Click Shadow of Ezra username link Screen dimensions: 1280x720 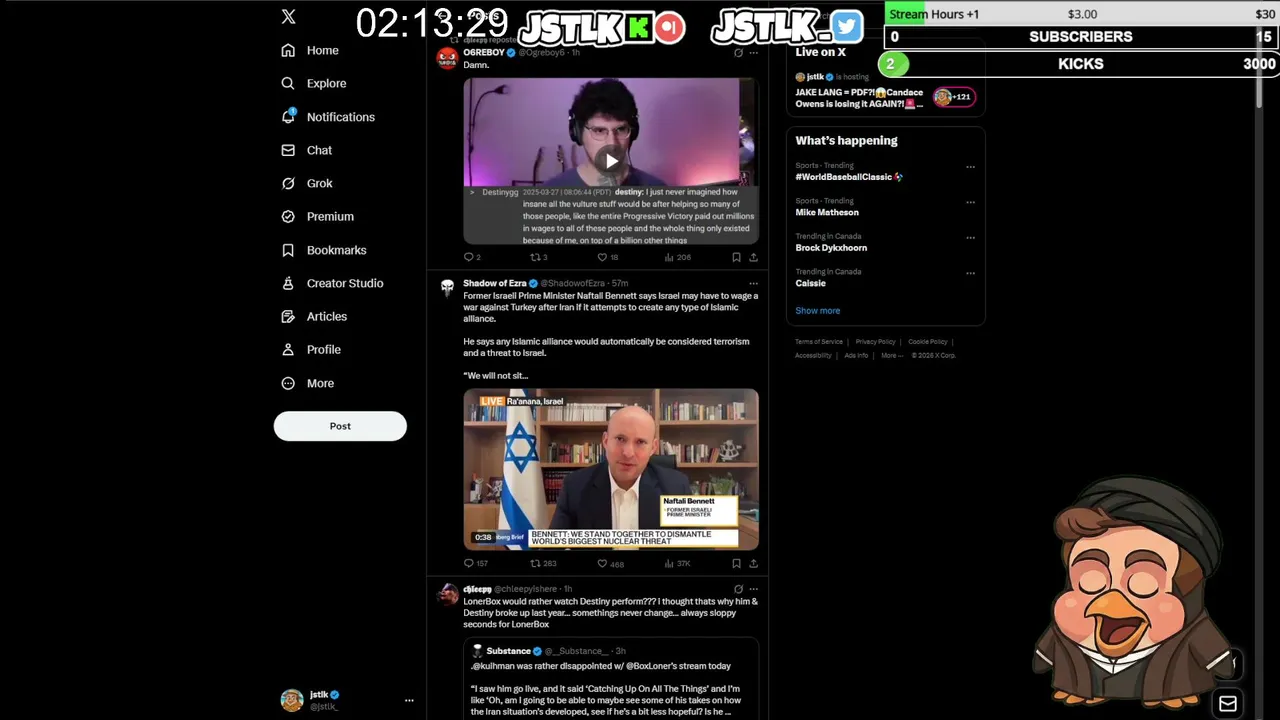[494, 283]
